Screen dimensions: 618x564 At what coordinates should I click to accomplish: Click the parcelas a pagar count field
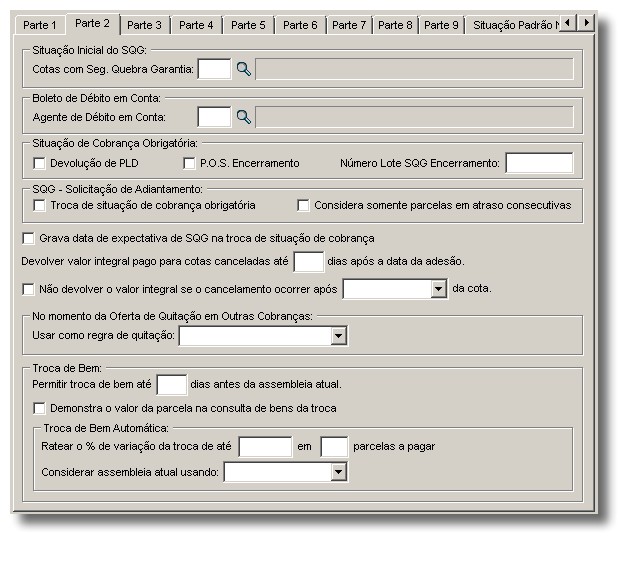coord(334,447)
